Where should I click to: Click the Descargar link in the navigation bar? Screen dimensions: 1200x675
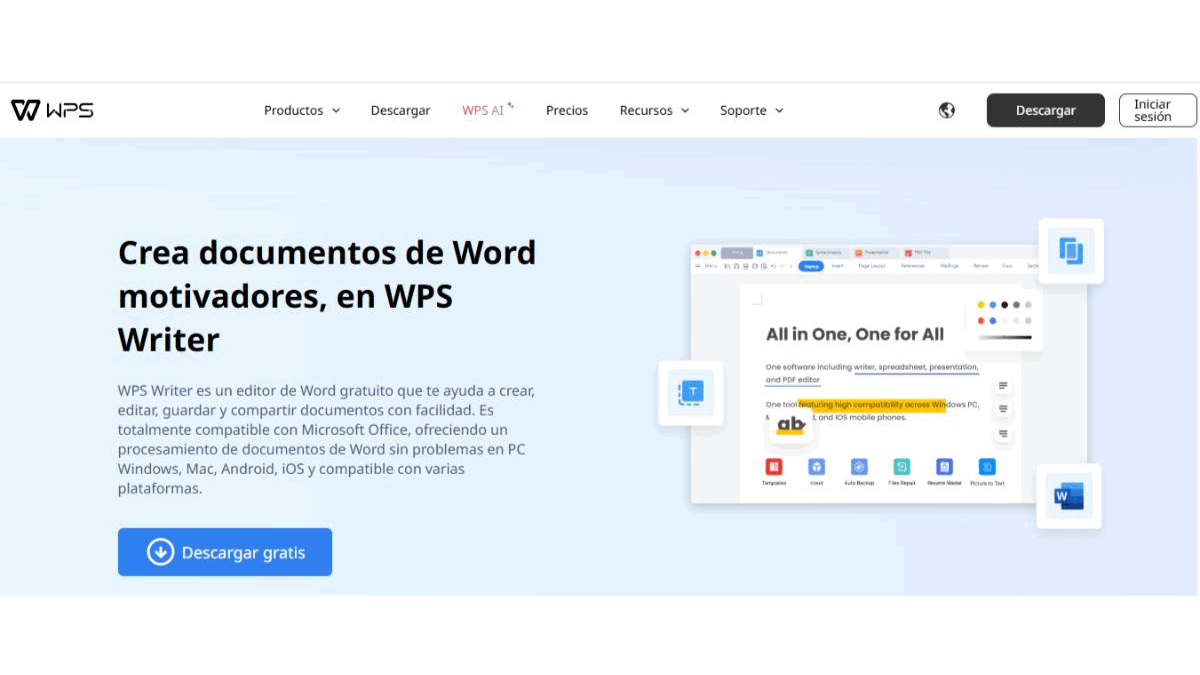[x=400, y=110]
